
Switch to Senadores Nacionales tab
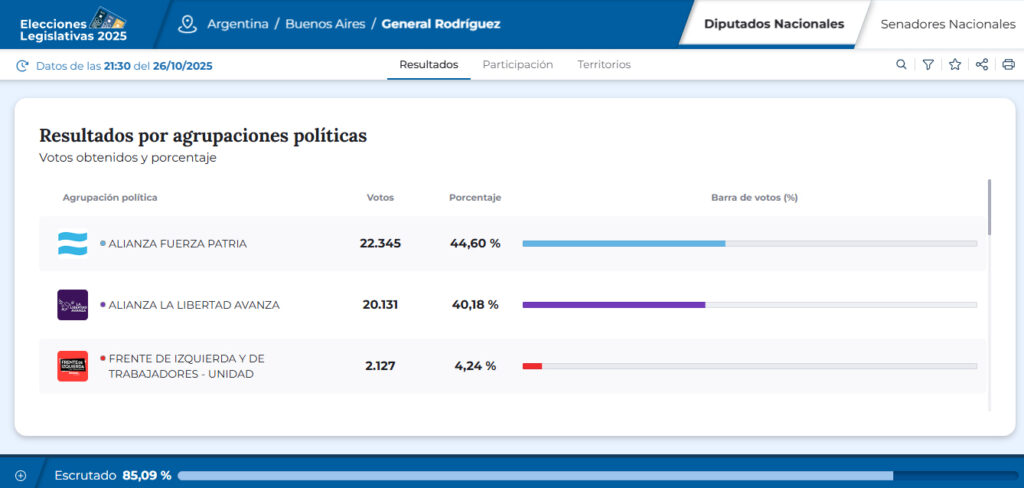coord(946,24)
